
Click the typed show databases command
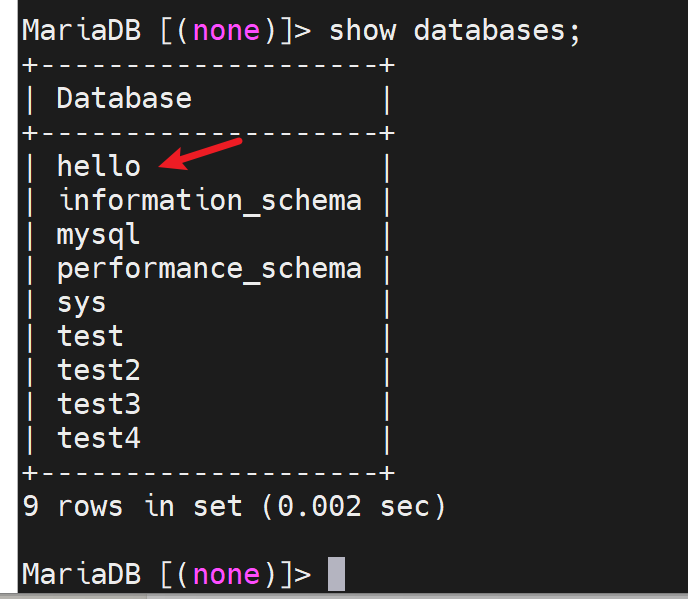[x=454, y=30]
